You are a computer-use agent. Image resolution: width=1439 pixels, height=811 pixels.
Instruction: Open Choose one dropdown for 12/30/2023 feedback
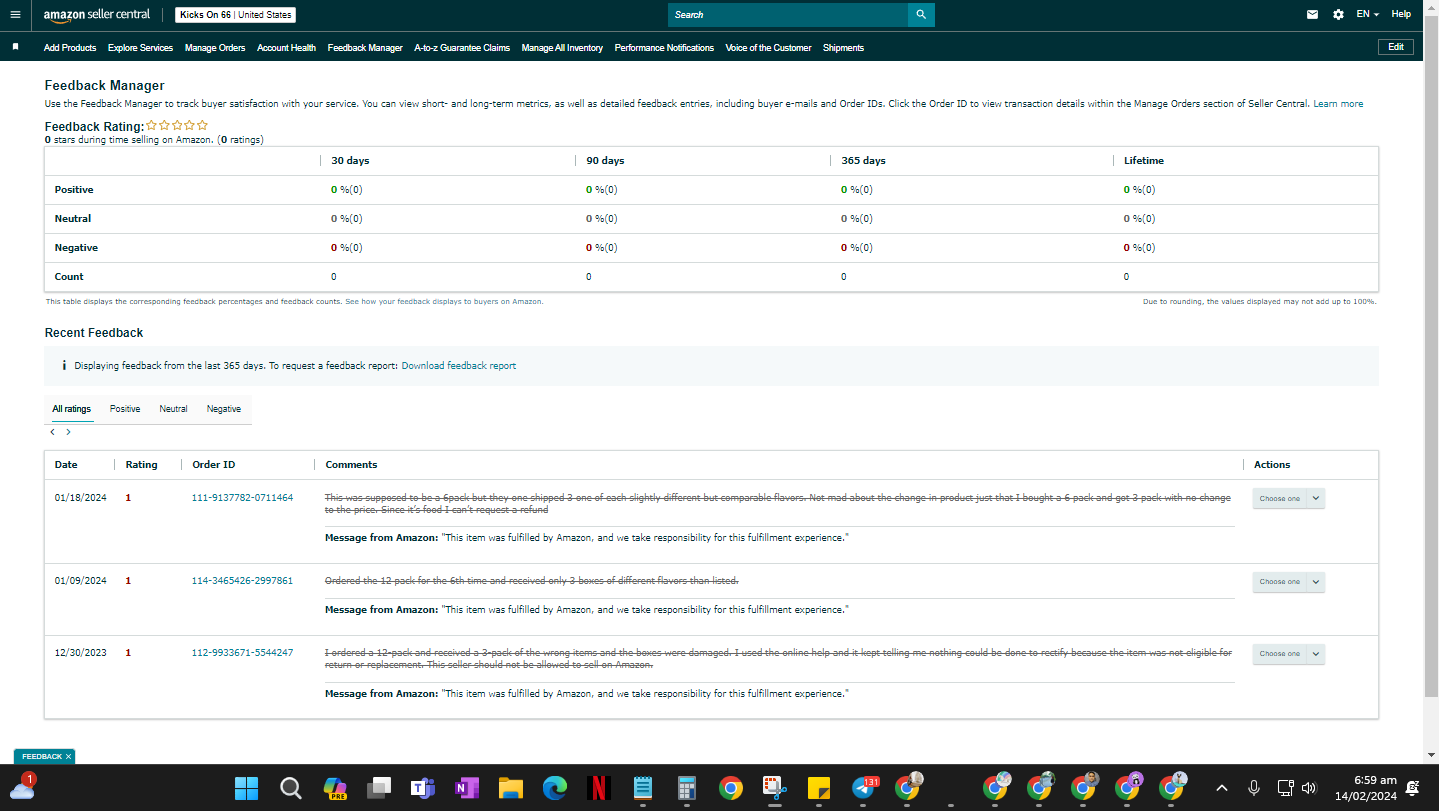(1288, 653)
